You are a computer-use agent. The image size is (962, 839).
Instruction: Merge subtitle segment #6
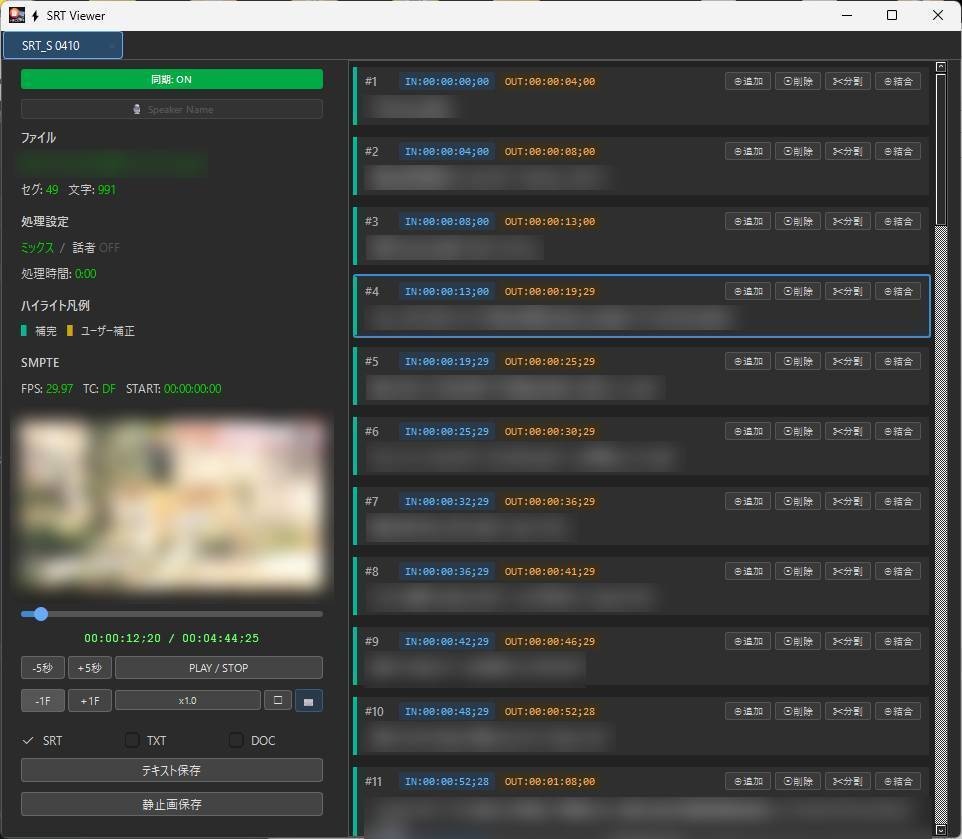click(x=898, y=431)
